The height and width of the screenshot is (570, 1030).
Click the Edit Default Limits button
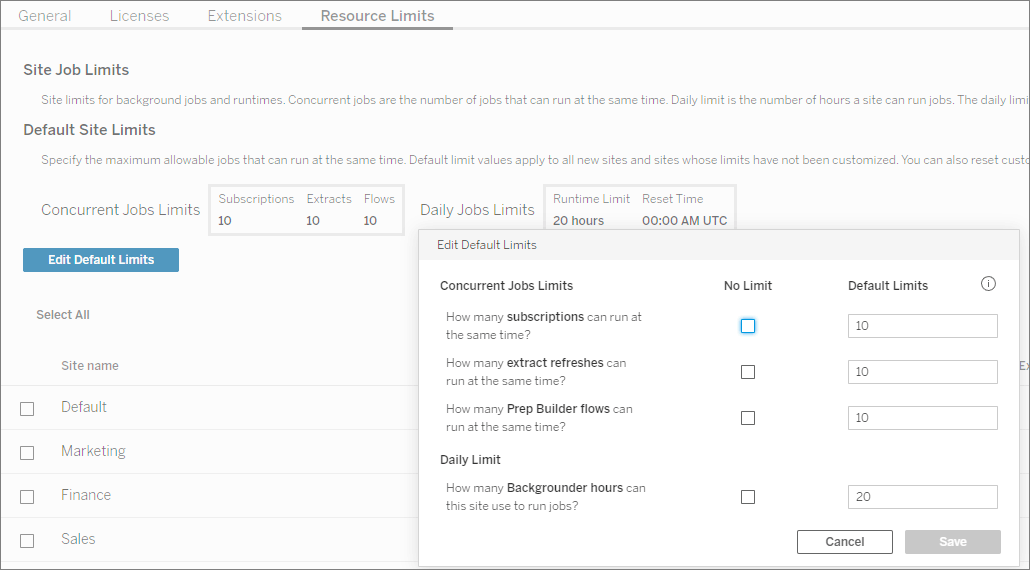point(101,259)
